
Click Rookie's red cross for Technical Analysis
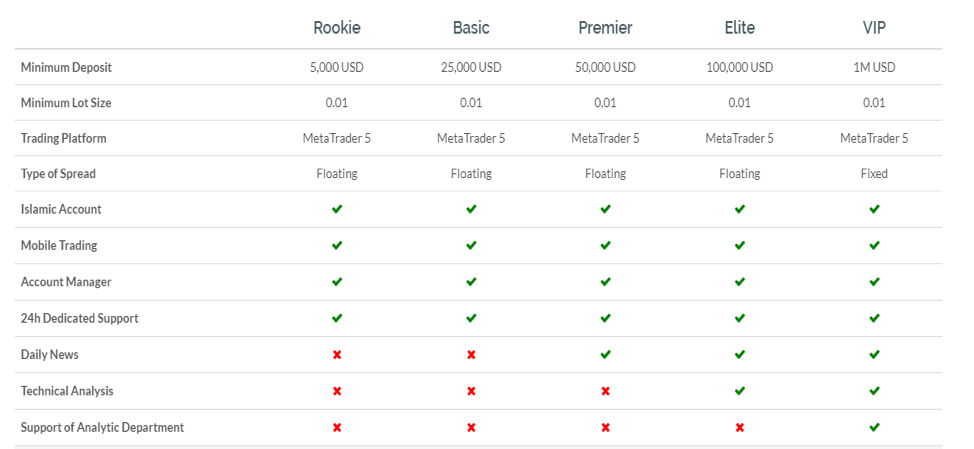point(337,391)
